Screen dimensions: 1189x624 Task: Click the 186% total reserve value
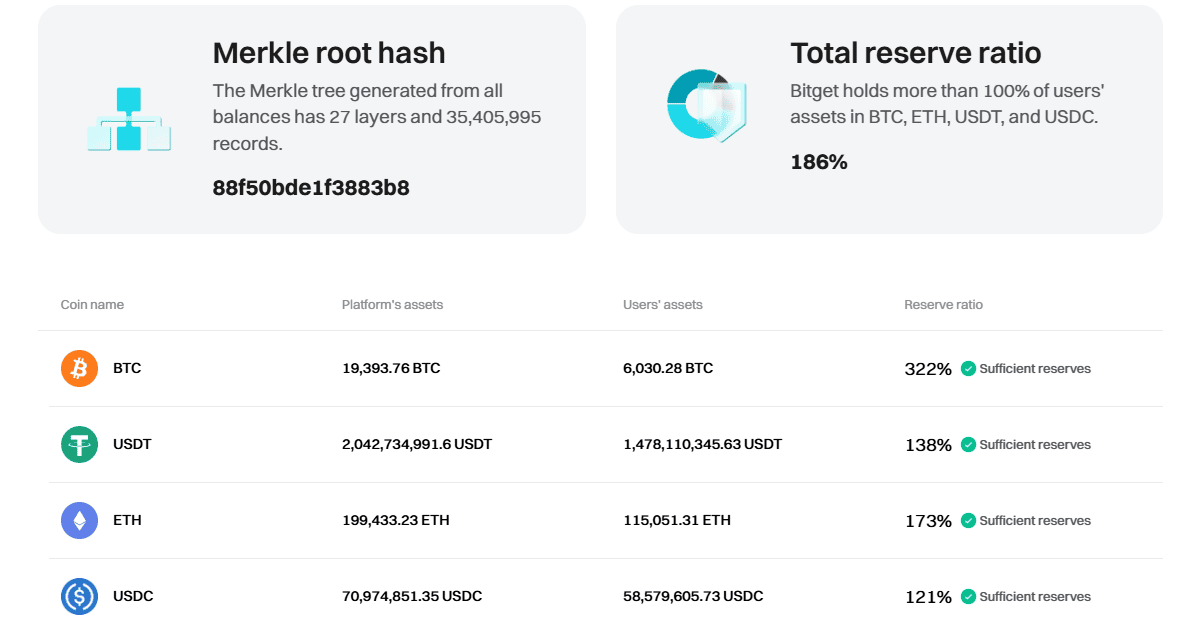[819, 162]
